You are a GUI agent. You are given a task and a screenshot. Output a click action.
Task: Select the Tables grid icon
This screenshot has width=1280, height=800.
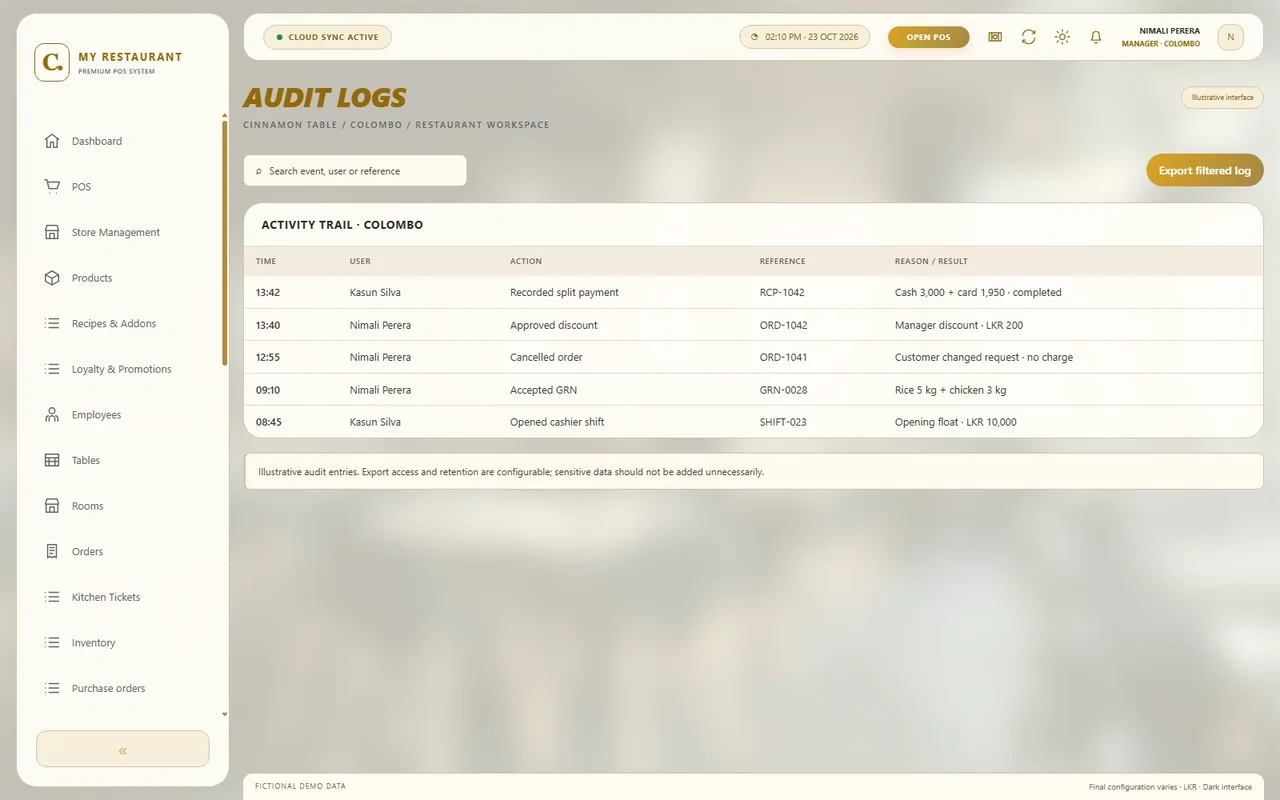[x=52, y=460]
